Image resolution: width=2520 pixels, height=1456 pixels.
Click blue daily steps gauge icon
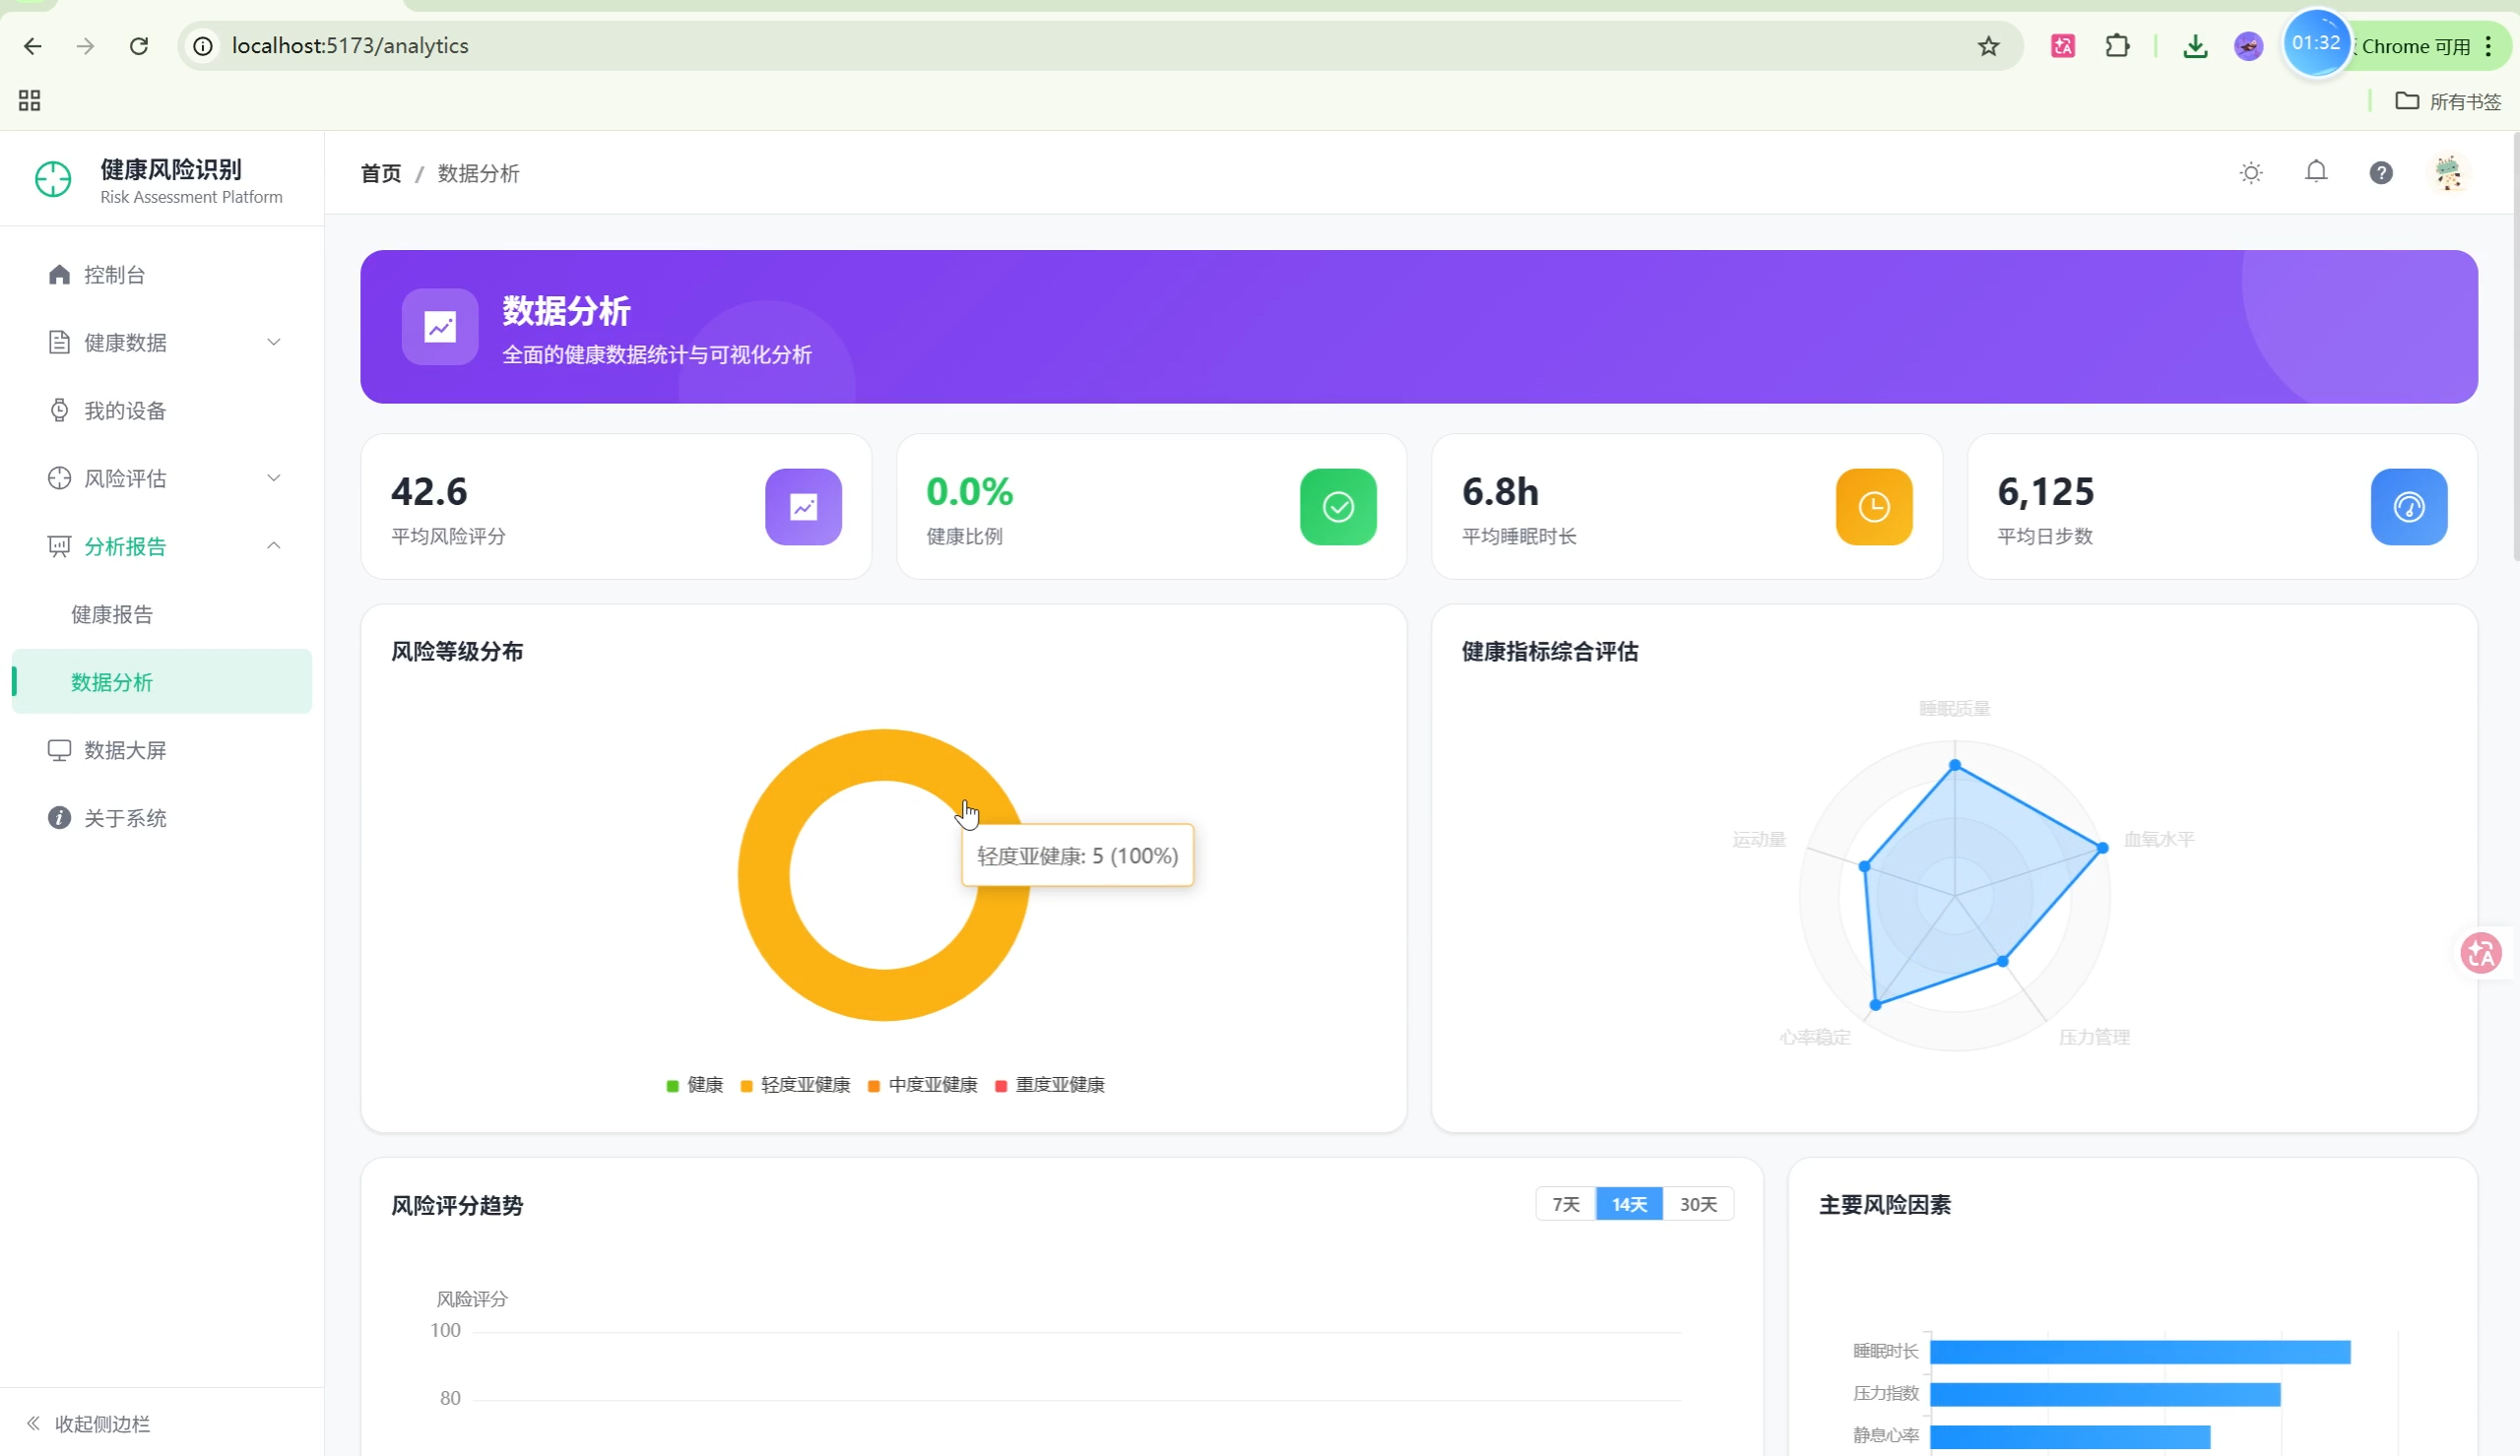point(2408,507)
